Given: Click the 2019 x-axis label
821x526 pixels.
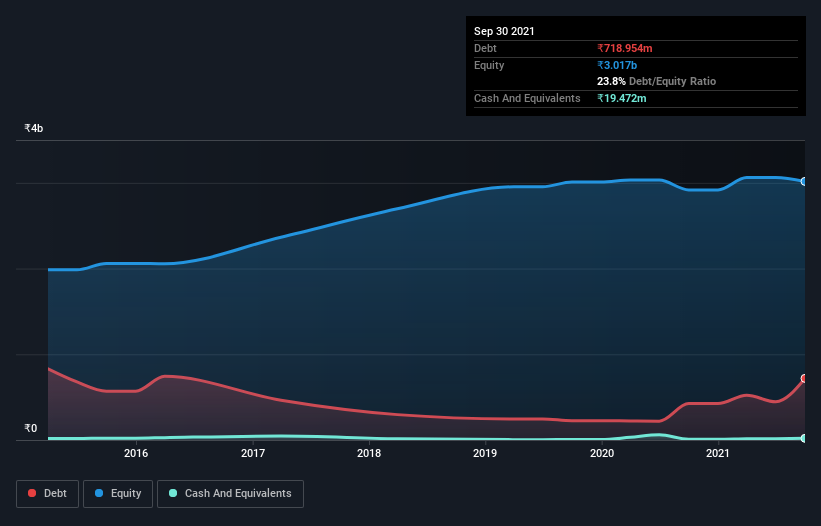Looking at the screenshot, I should [485, 453].
